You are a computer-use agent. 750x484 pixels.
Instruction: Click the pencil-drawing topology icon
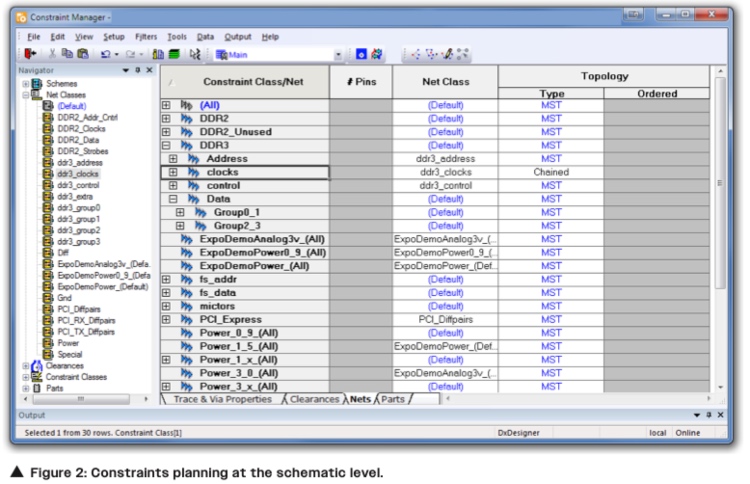pos(447,54)
